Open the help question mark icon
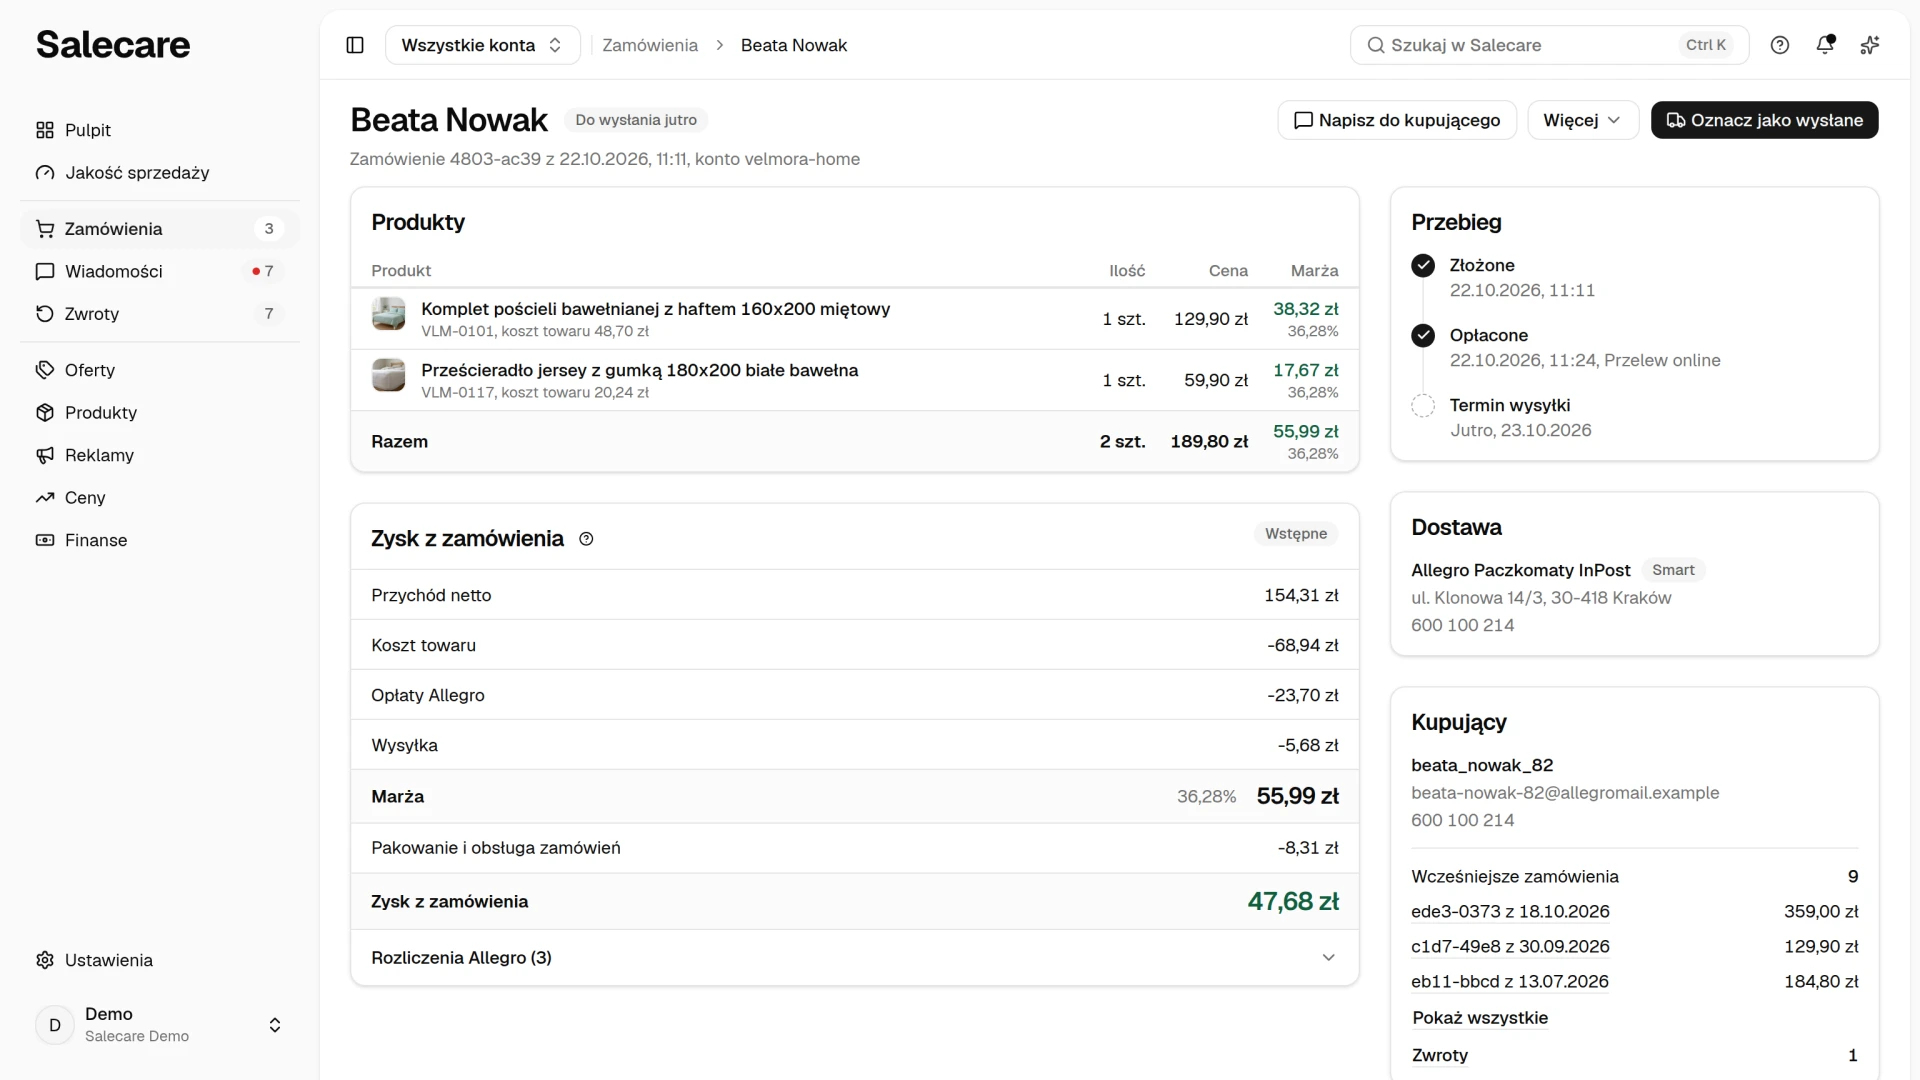This screenshot has width=1920, height=1080. (1780, 45)
